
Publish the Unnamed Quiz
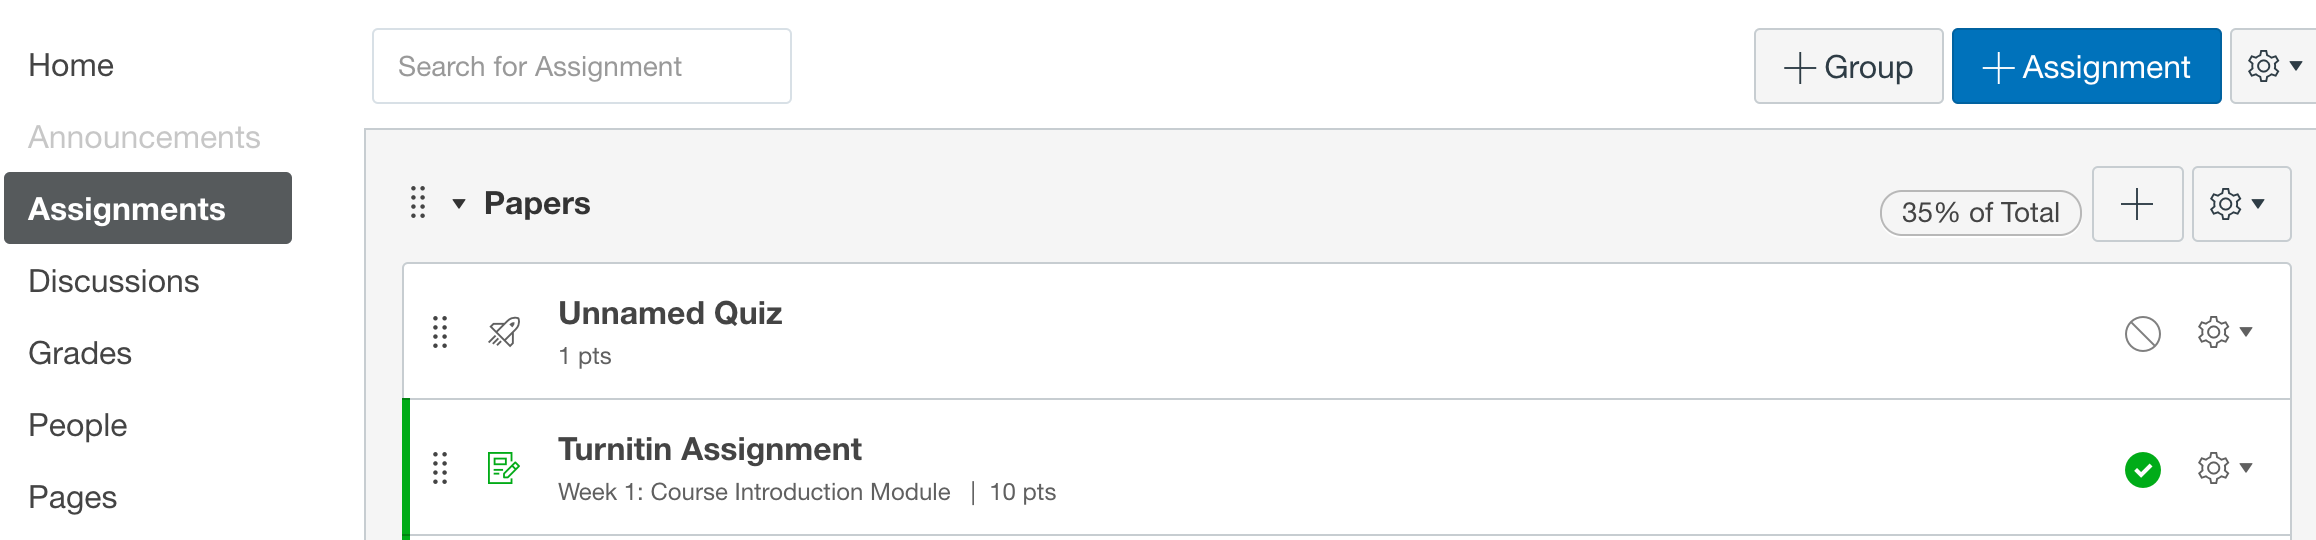[x=2142, y=333]
